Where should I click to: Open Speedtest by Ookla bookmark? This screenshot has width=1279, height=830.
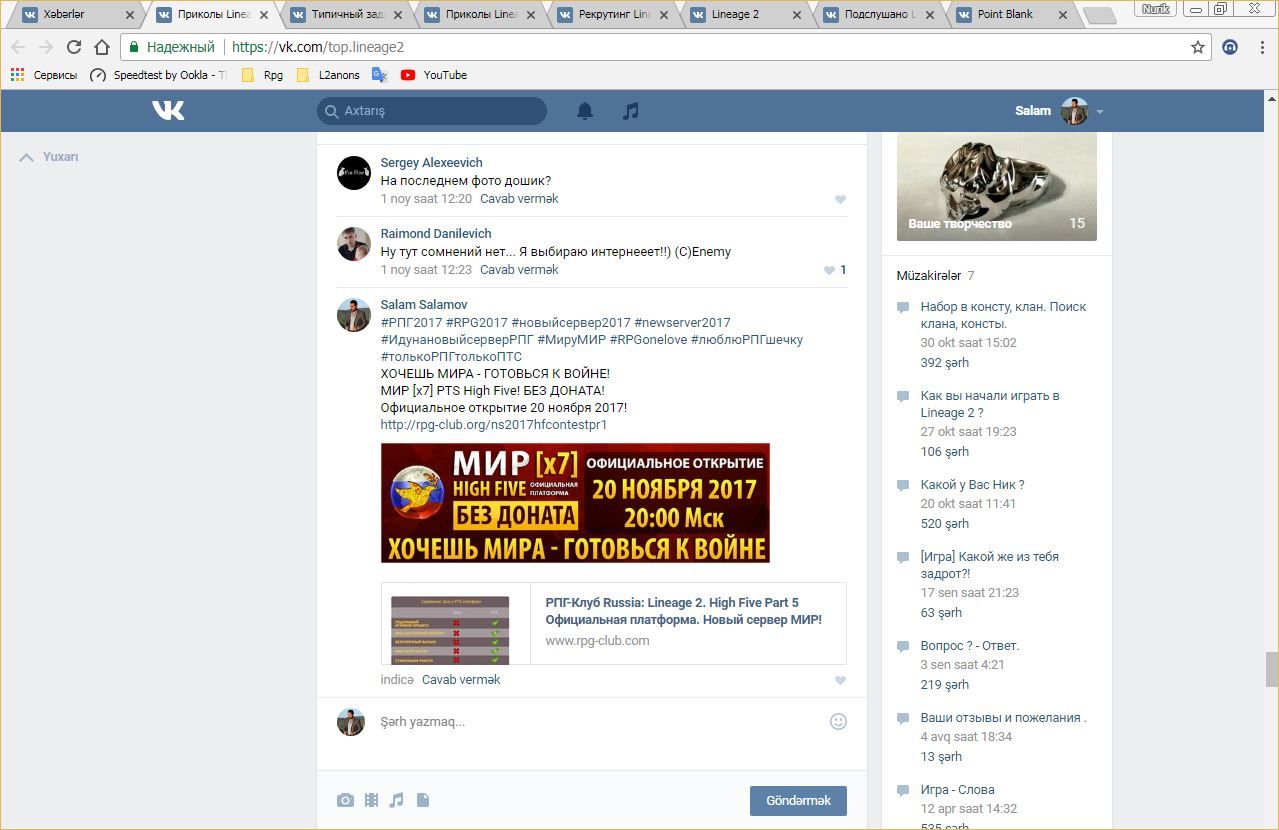tap(158, 75)
